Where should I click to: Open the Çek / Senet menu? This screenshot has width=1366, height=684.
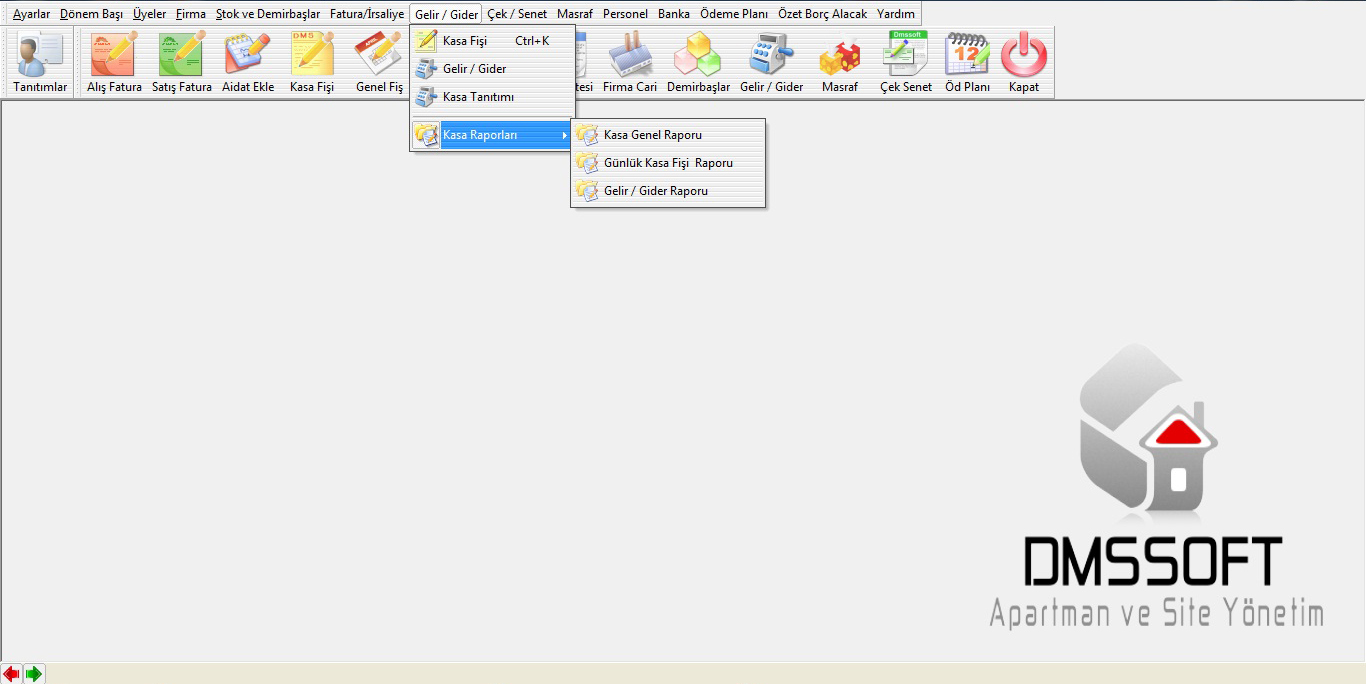pyautogui.click(x=517, y=14)
